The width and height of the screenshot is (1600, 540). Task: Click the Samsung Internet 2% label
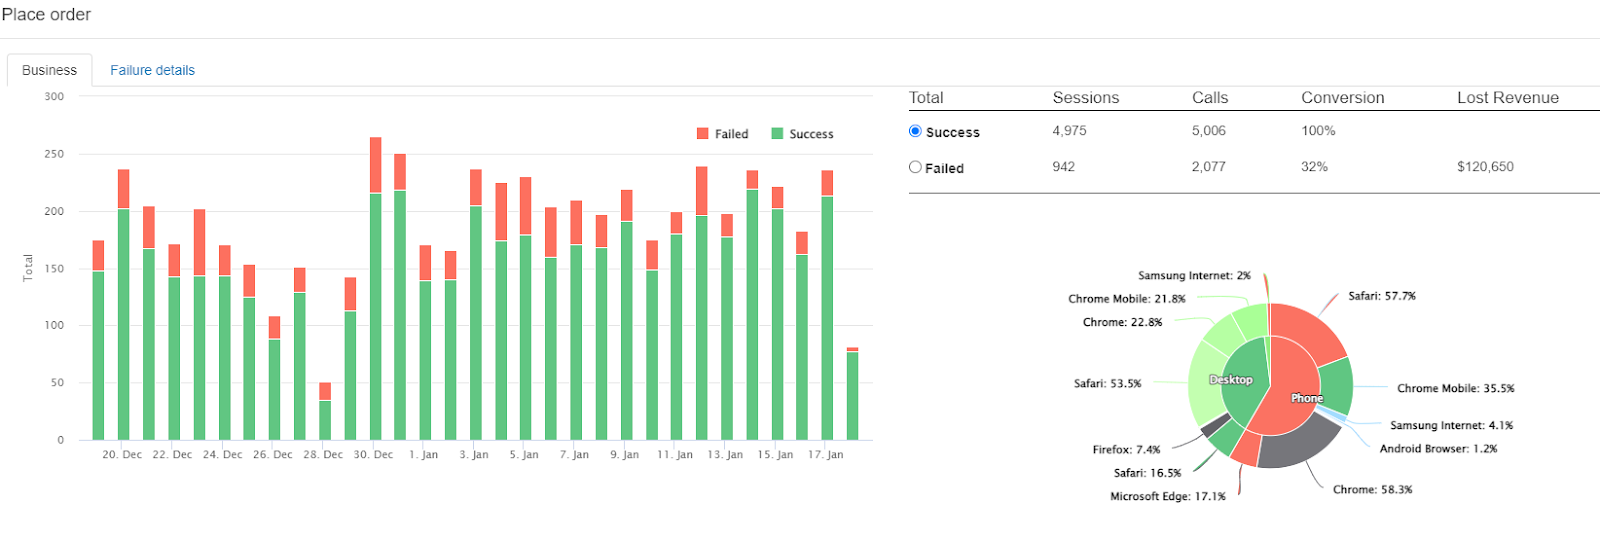click(x=1194, y=275)
